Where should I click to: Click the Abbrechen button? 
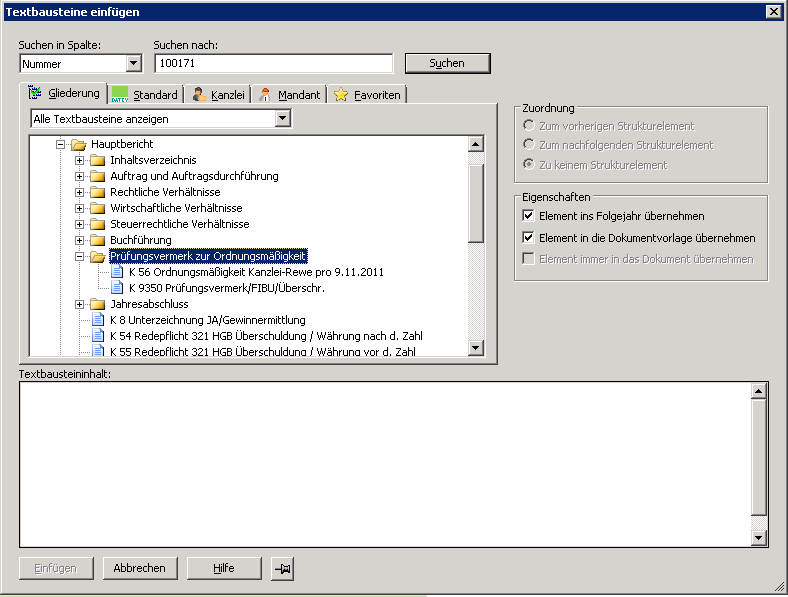pyautogui.click(x=140, y=568)
